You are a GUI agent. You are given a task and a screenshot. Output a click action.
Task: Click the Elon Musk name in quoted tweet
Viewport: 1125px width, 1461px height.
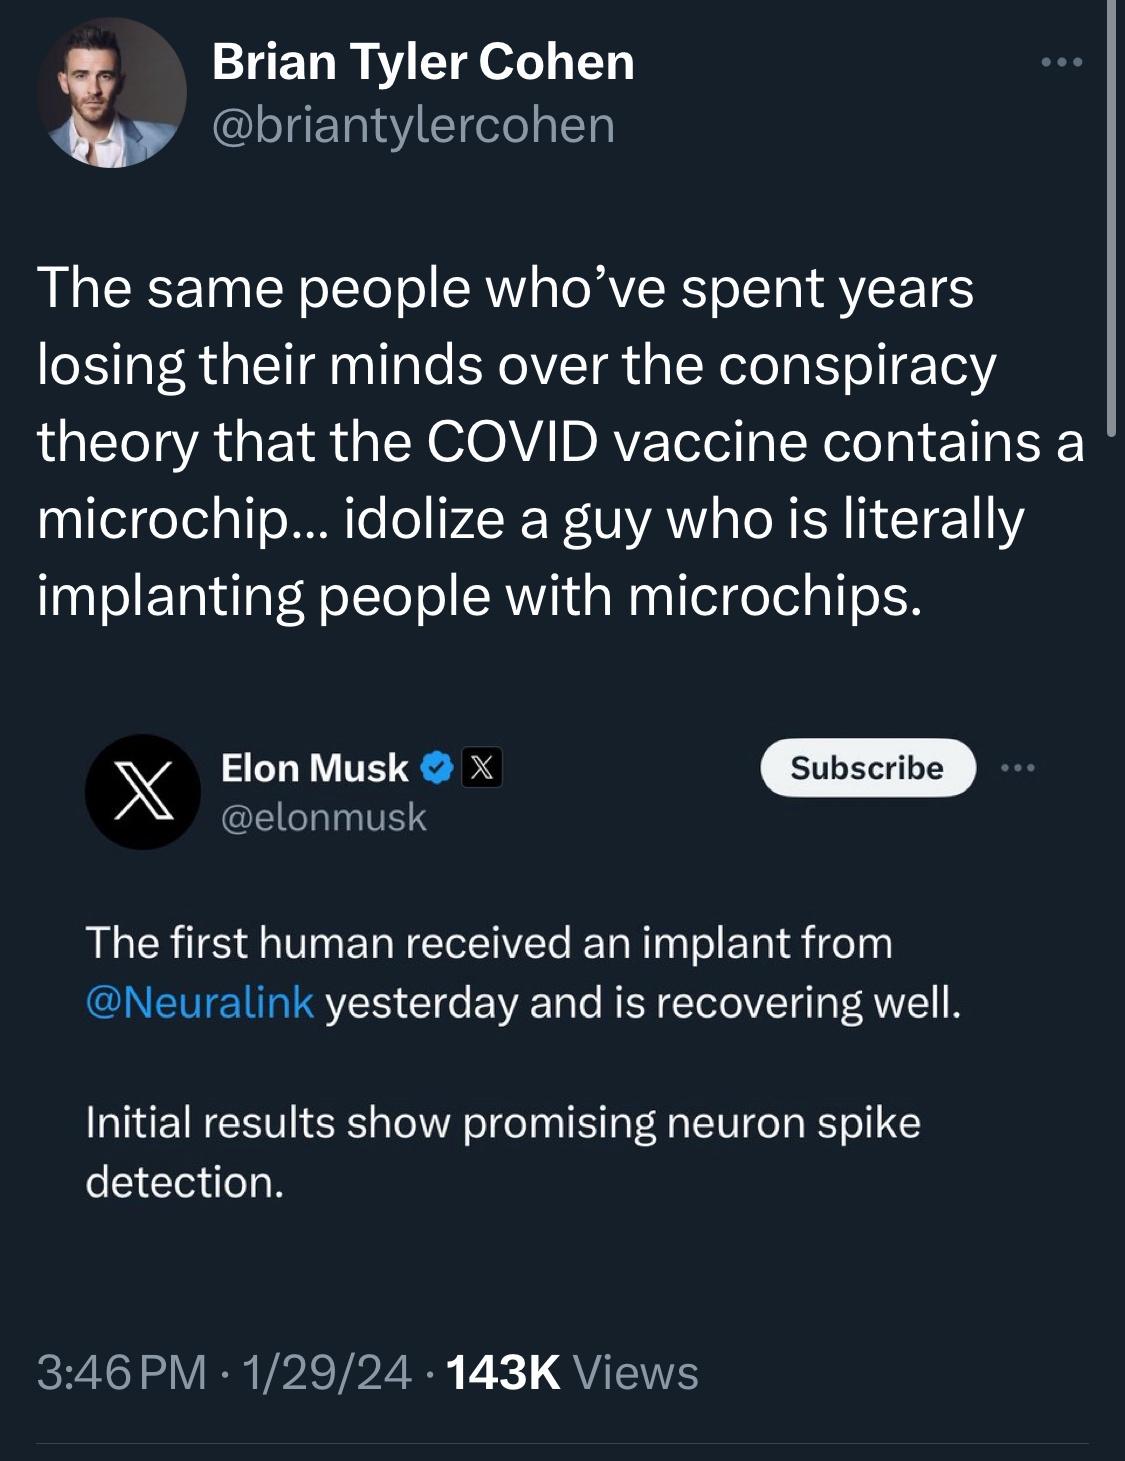314,768
